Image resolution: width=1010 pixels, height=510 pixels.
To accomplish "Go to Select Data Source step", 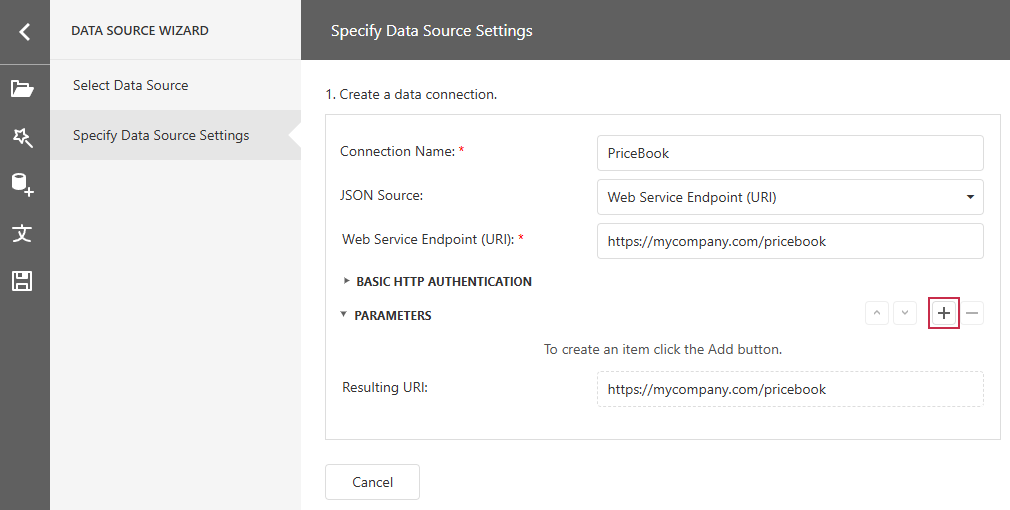I will (x=175, y=85).
